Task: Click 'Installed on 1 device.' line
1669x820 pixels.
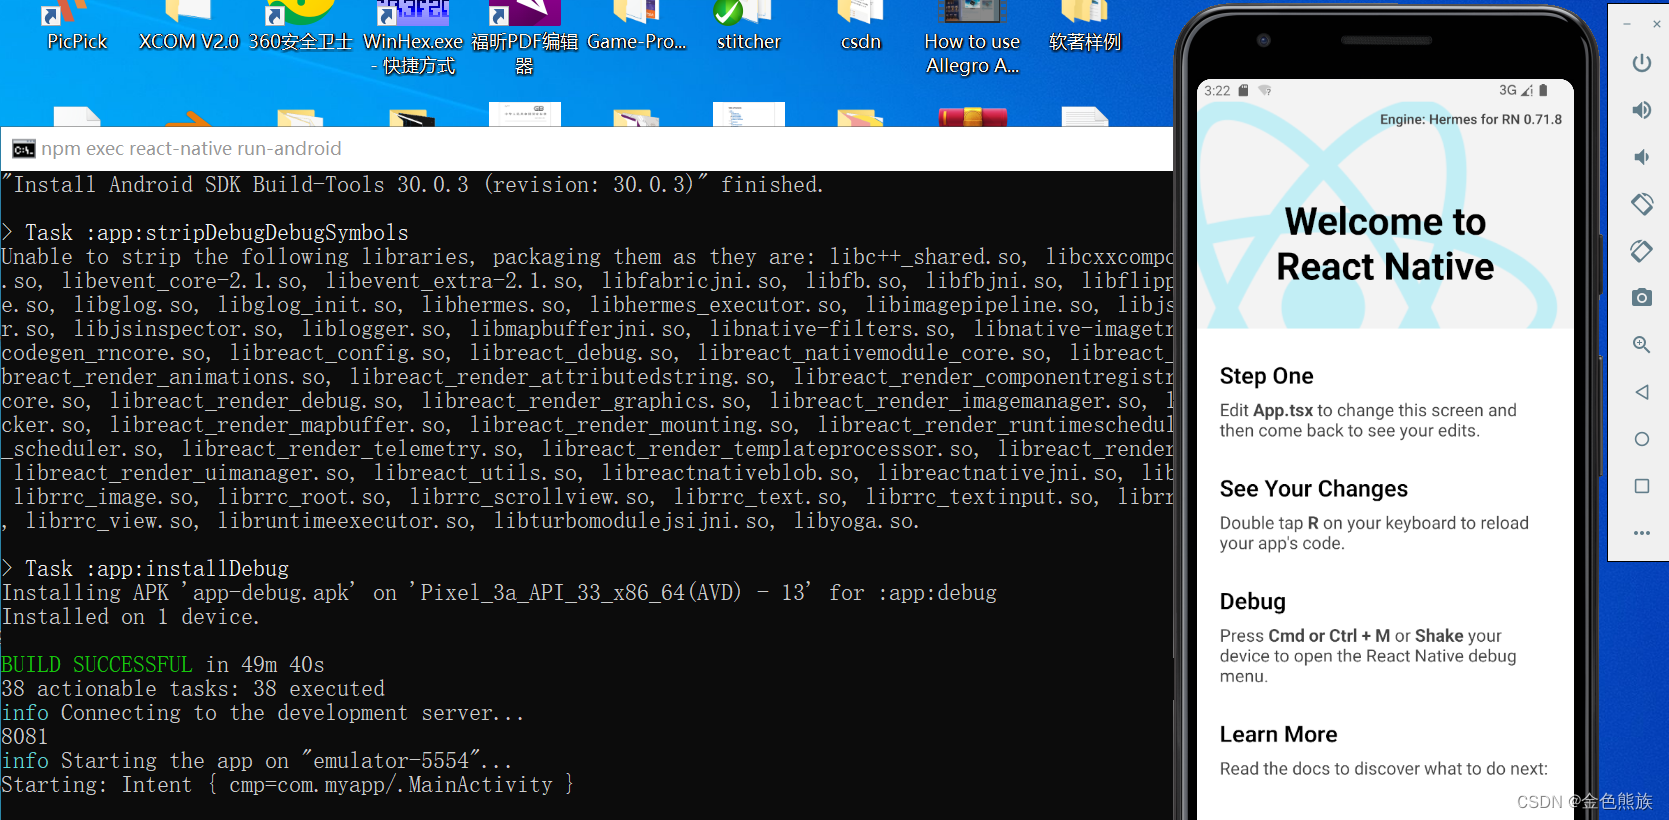Action: 130,617
